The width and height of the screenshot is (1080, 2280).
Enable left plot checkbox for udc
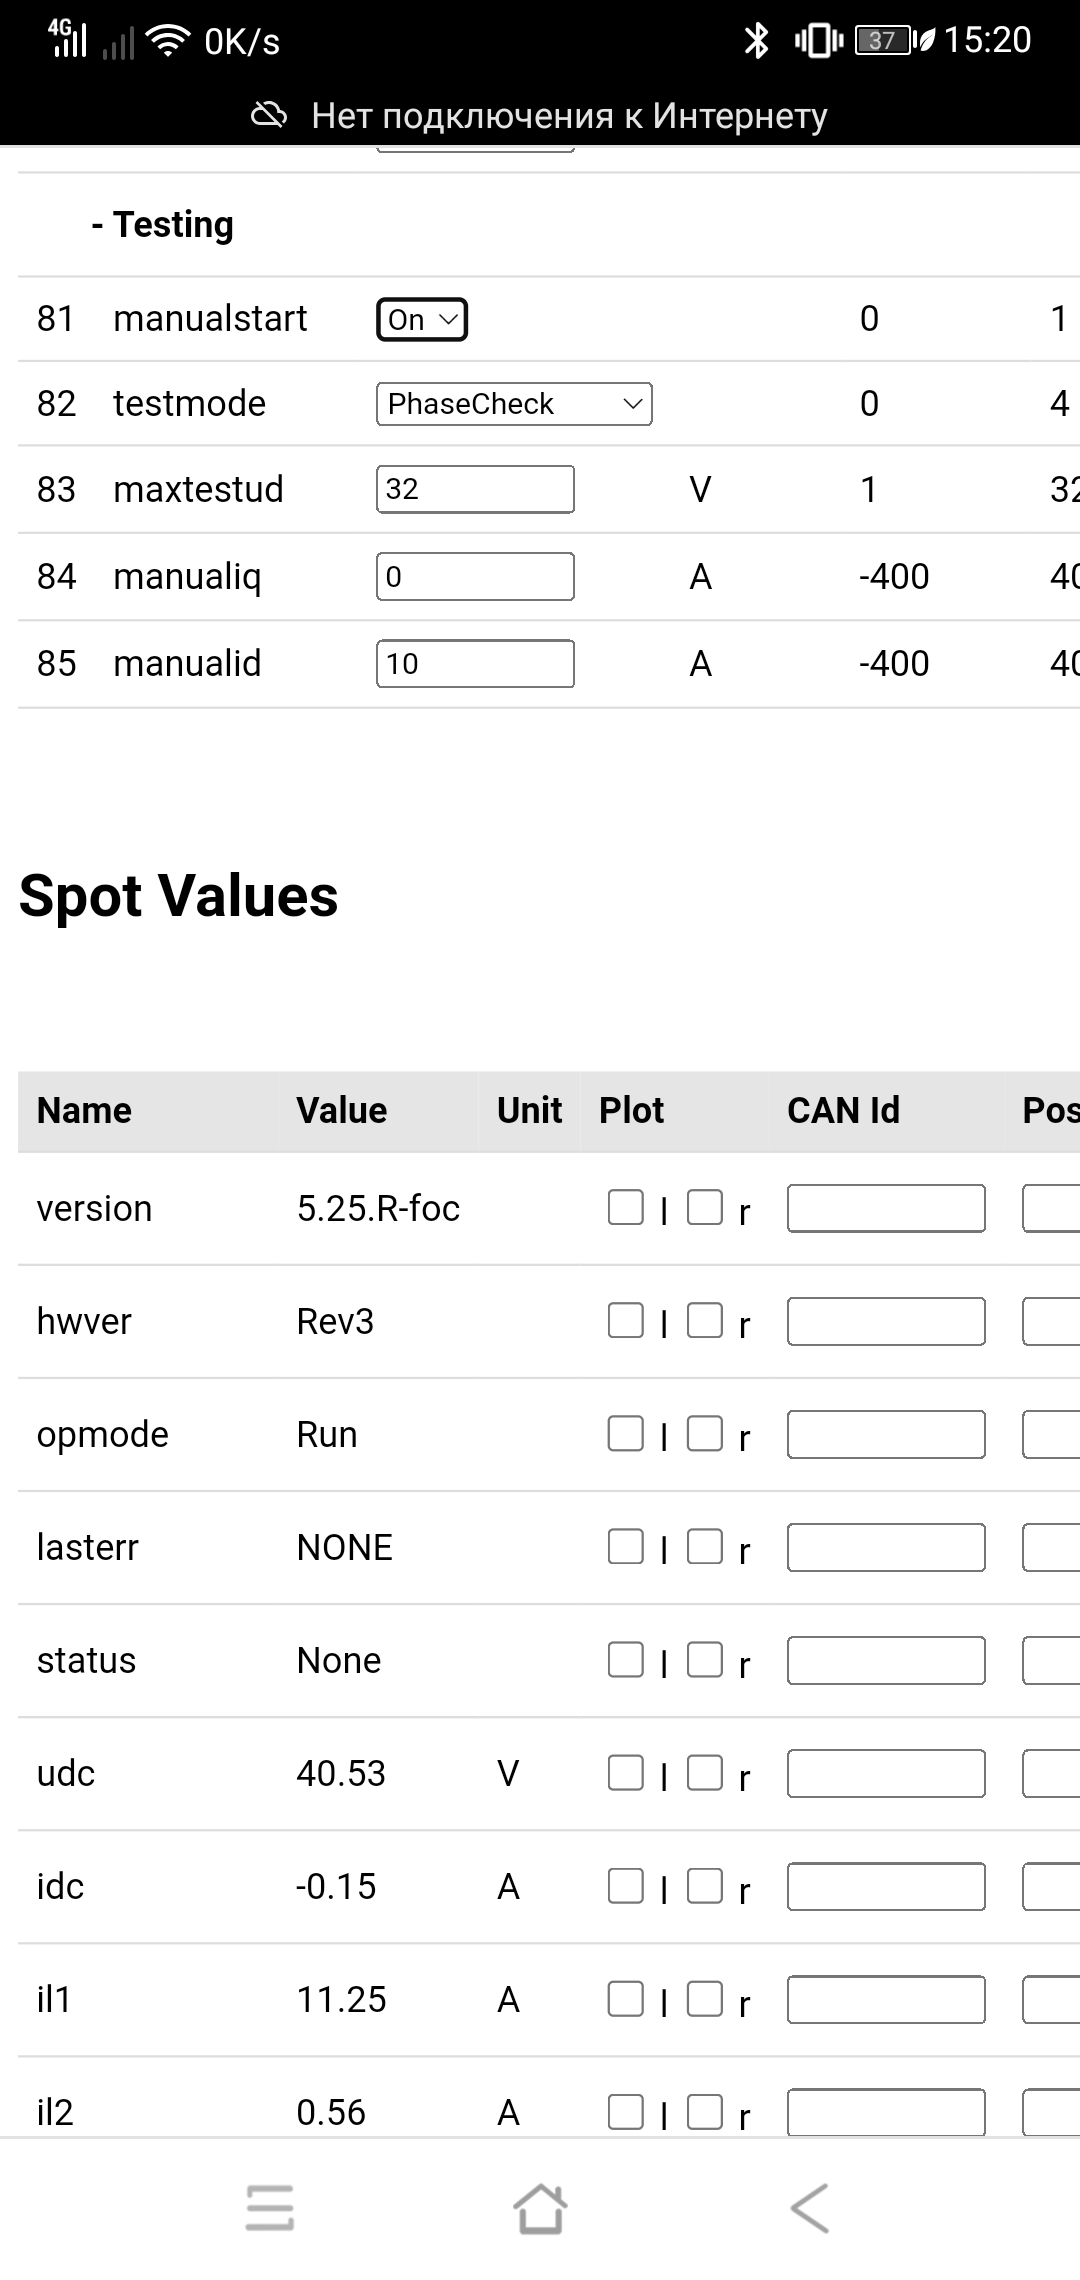point(626,1773)
